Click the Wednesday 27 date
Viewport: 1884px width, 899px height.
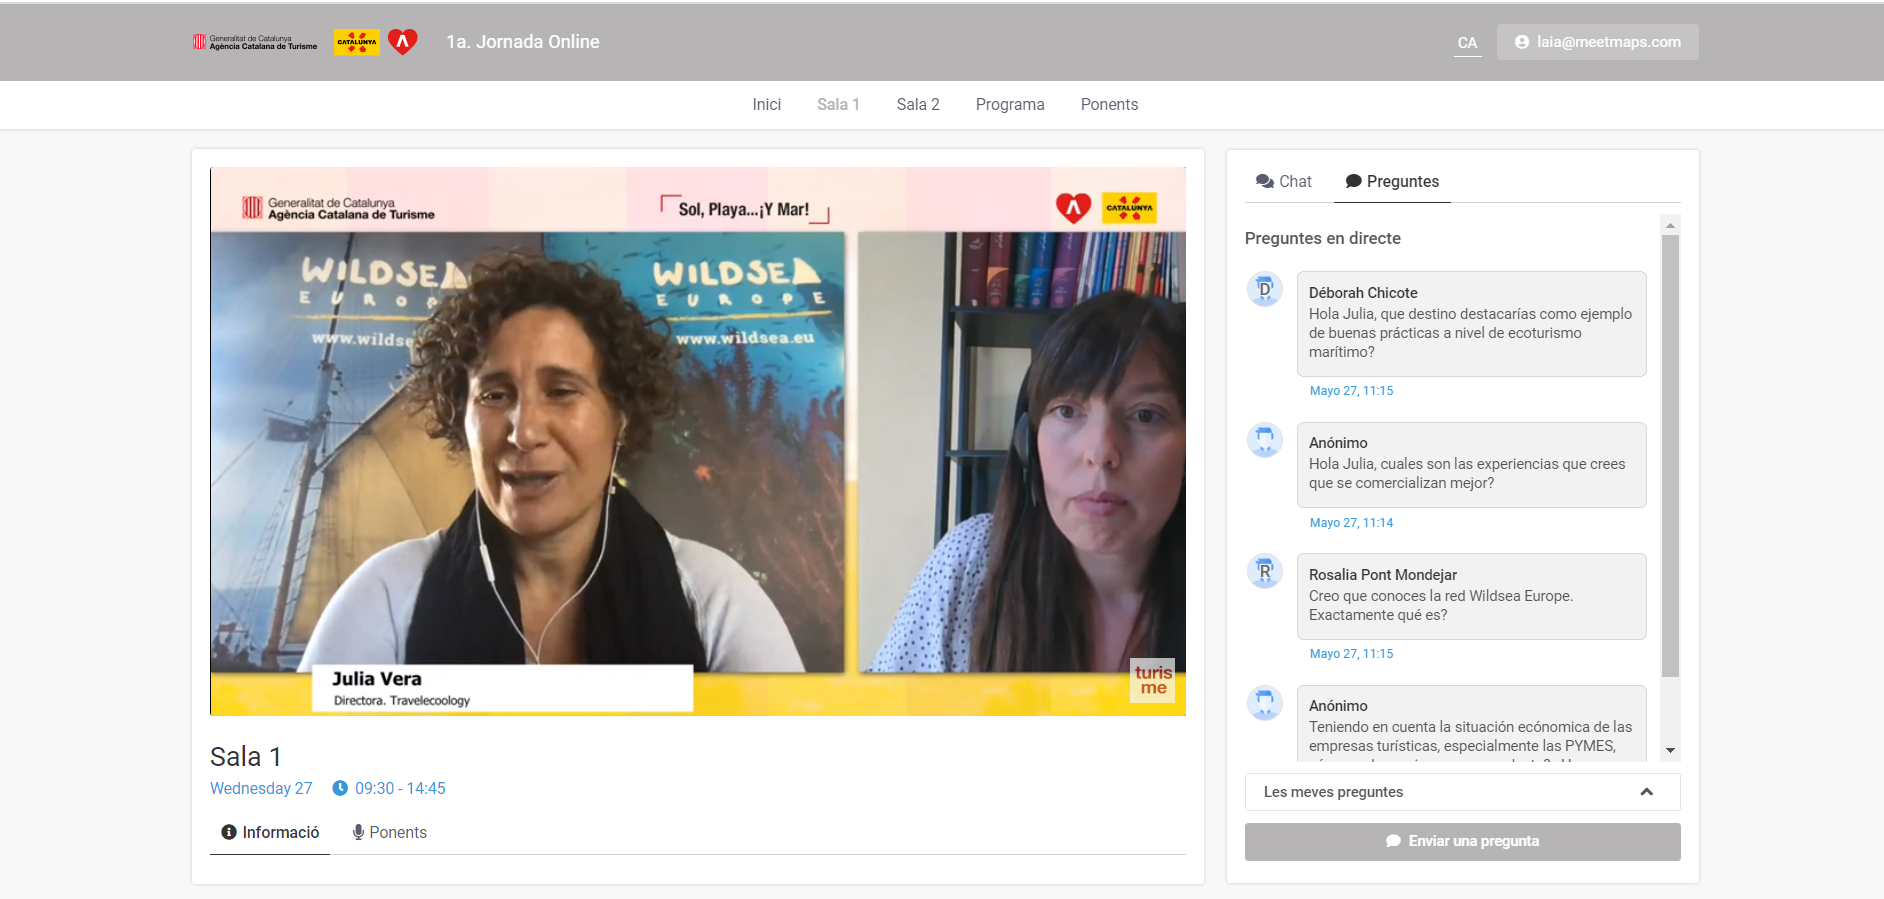[x=261, y=788]
